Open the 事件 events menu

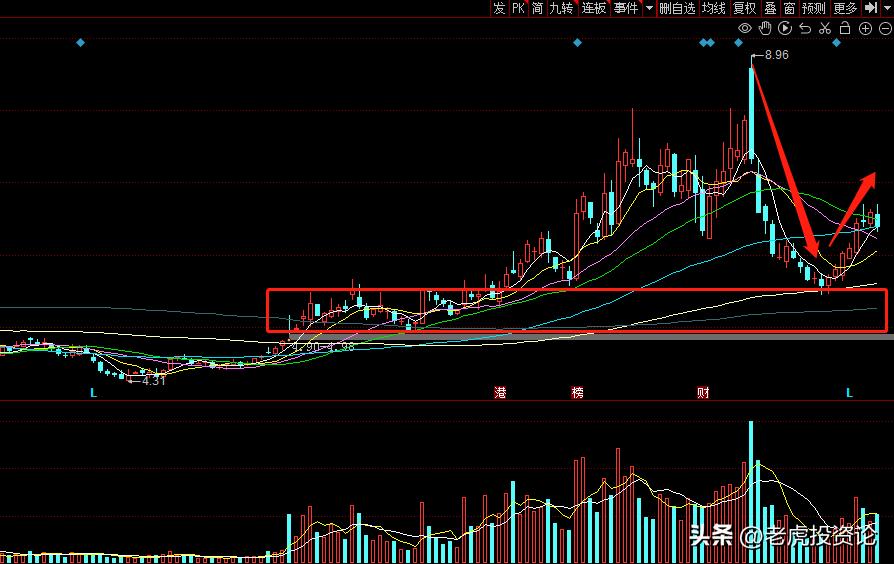(x=625, y=8)
